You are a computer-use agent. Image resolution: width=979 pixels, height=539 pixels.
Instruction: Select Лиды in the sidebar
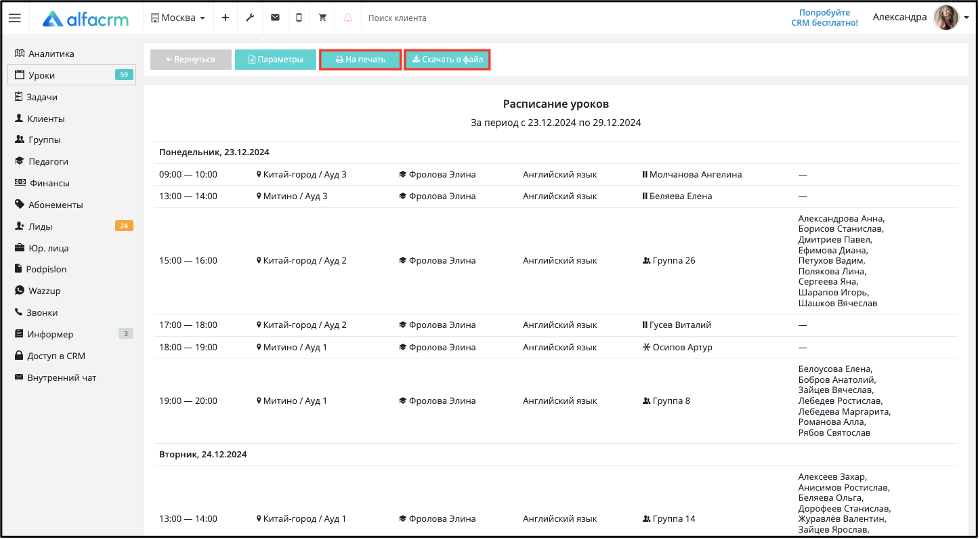(x=40, y=226)
